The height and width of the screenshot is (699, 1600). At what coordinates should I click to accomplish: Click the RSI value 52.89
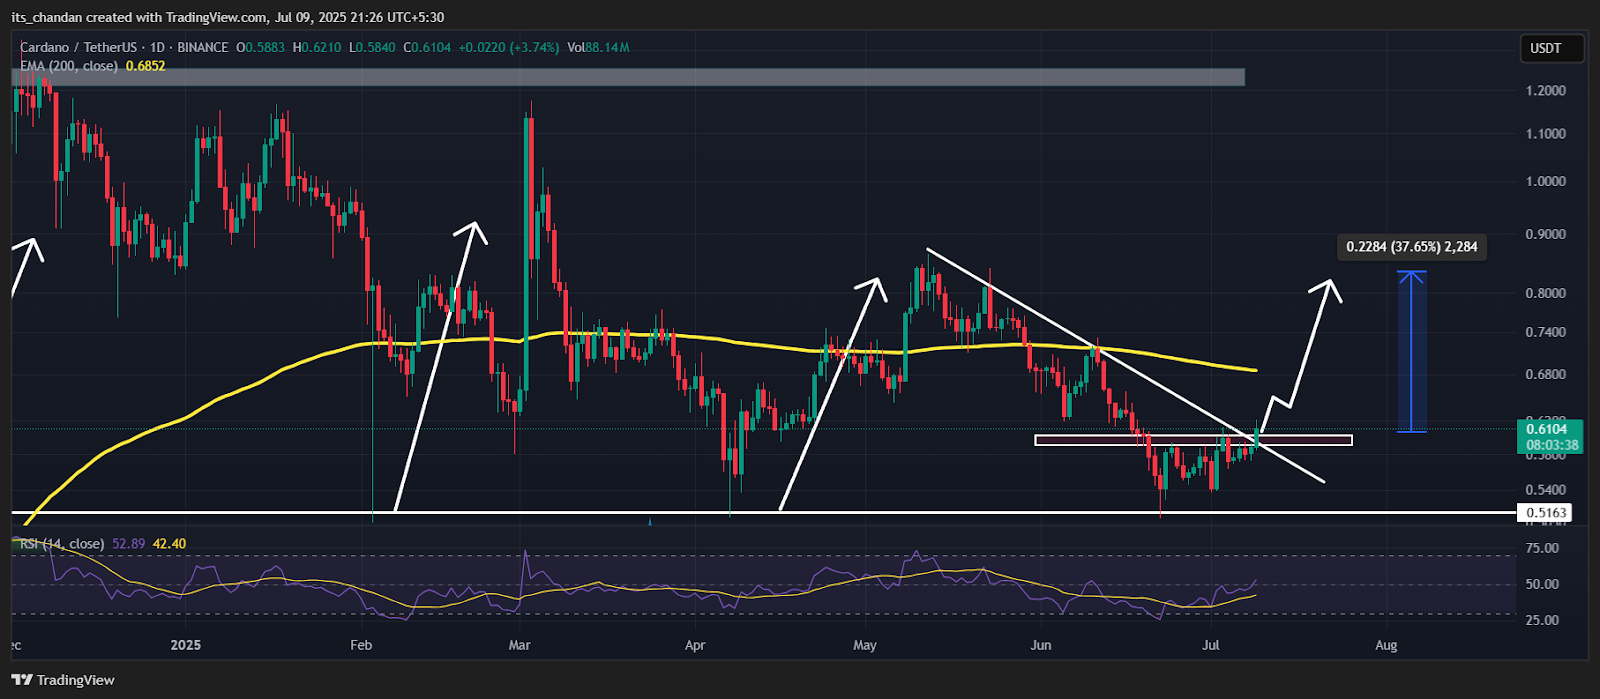[x=129, y=544]
